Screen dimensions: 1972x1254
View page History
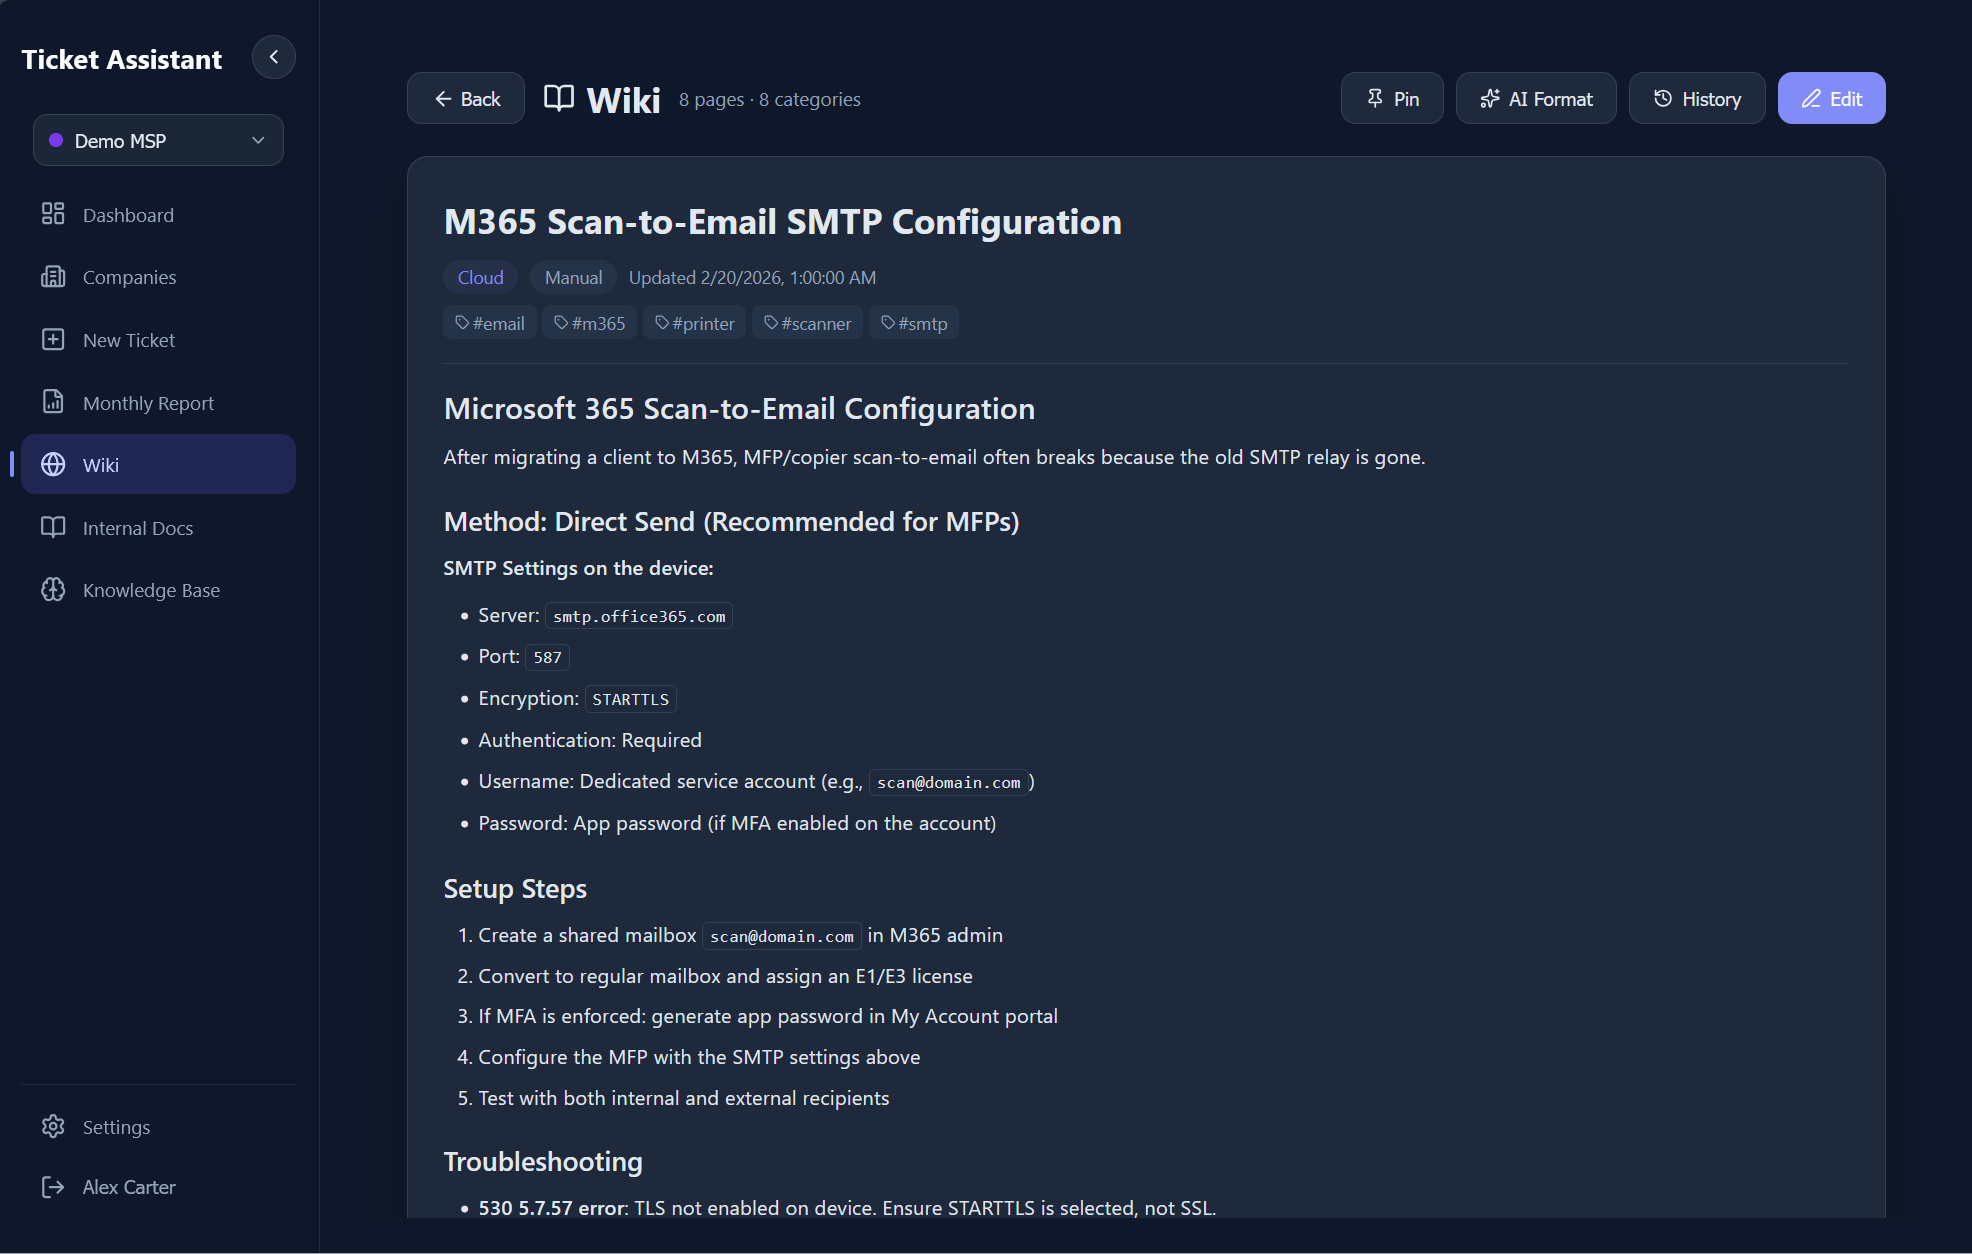(1697, 99)
